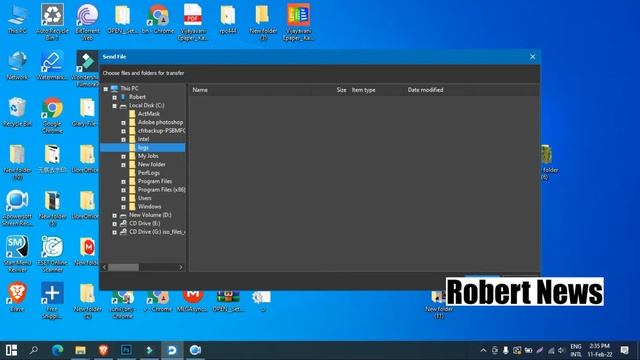Sort file list by Date modified column

[x=425, y=90]
